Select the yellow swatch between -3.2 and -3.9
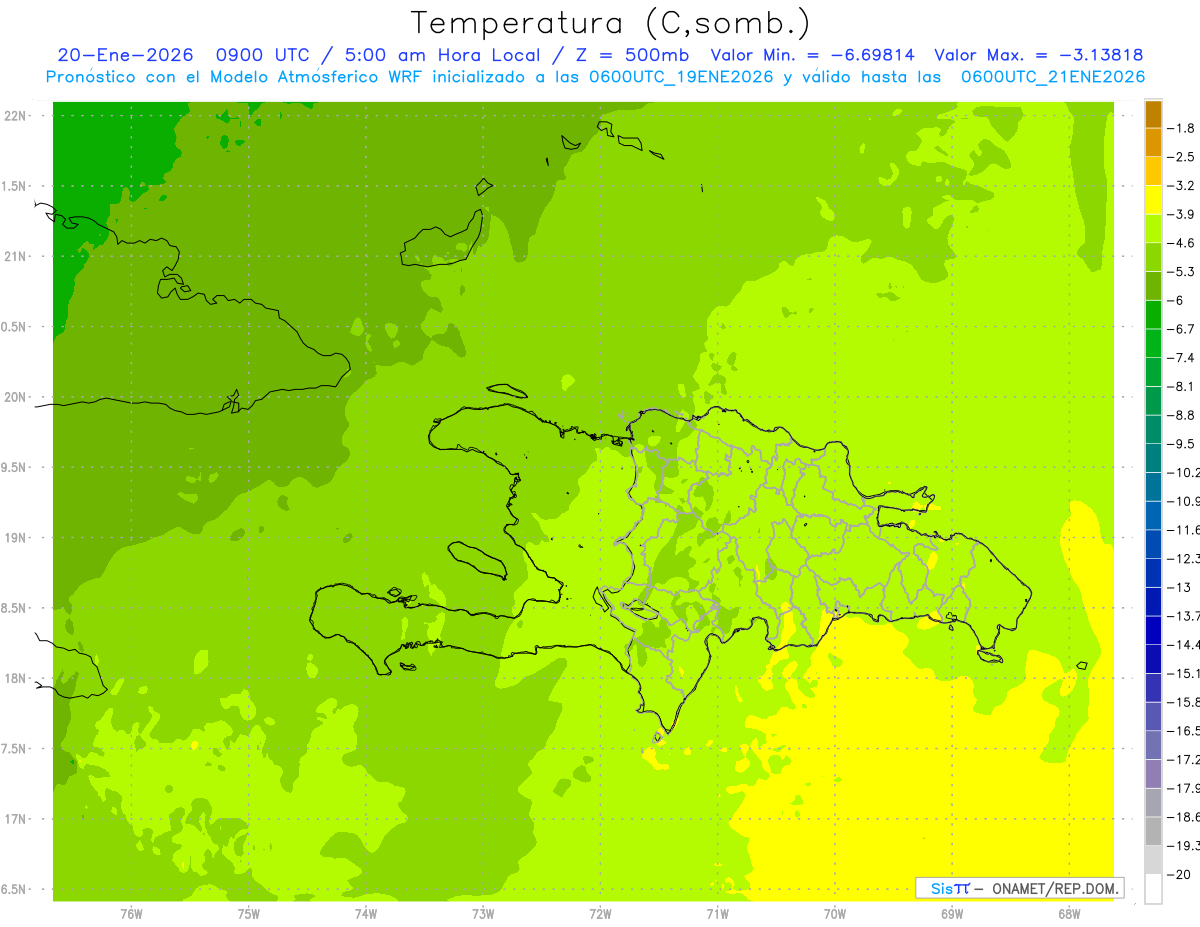Image resolution: width=1200 pixels, height=927 pixels. (x=1153, y=200)
